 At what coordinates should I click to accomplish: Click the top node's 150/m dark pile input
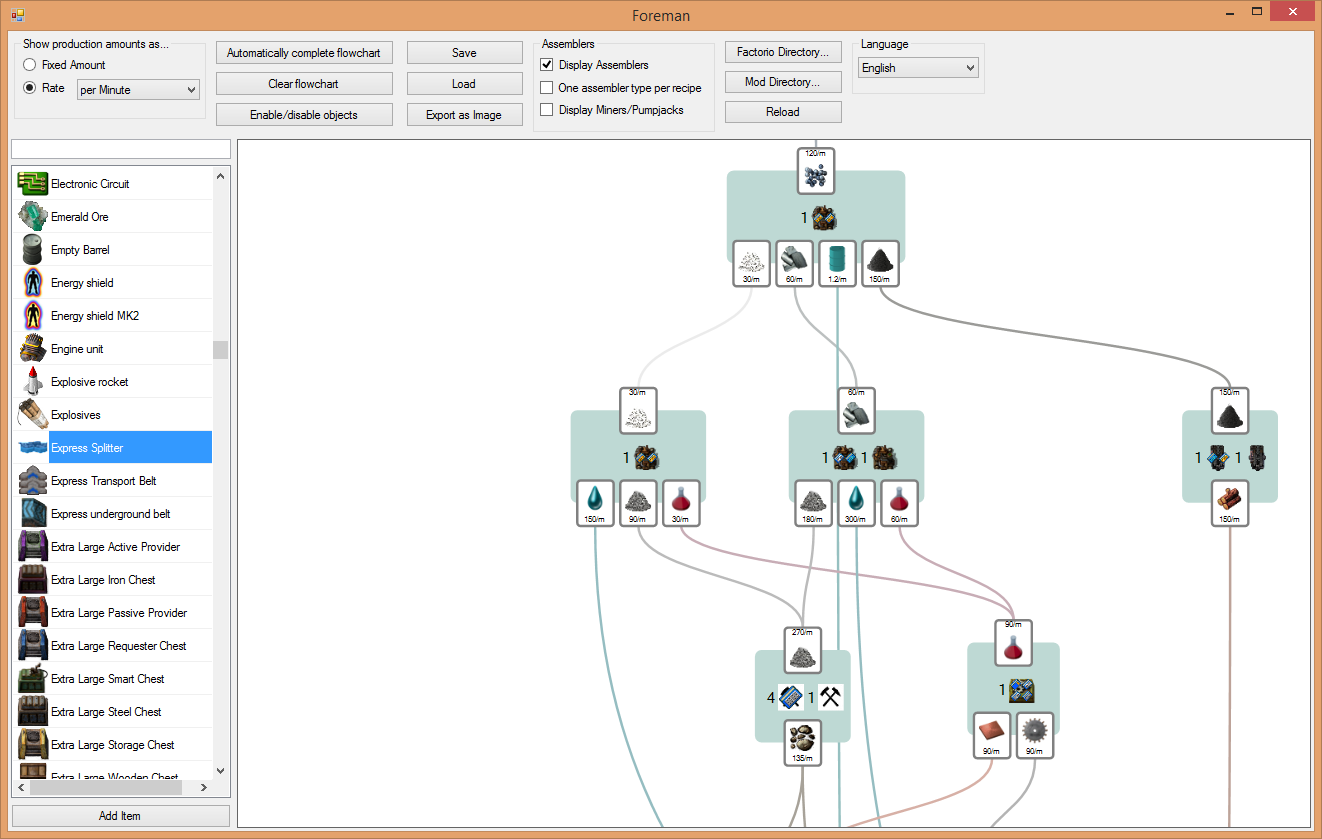(880, 263)
